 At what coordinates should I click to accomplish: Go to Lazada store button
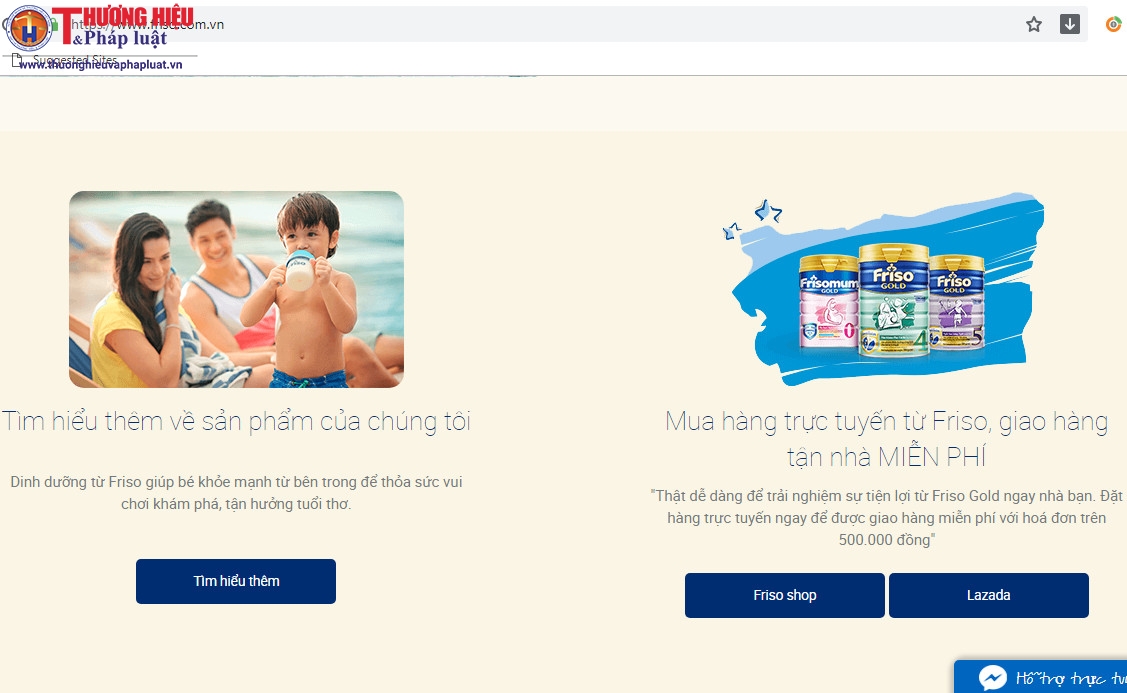coord(989,595)
